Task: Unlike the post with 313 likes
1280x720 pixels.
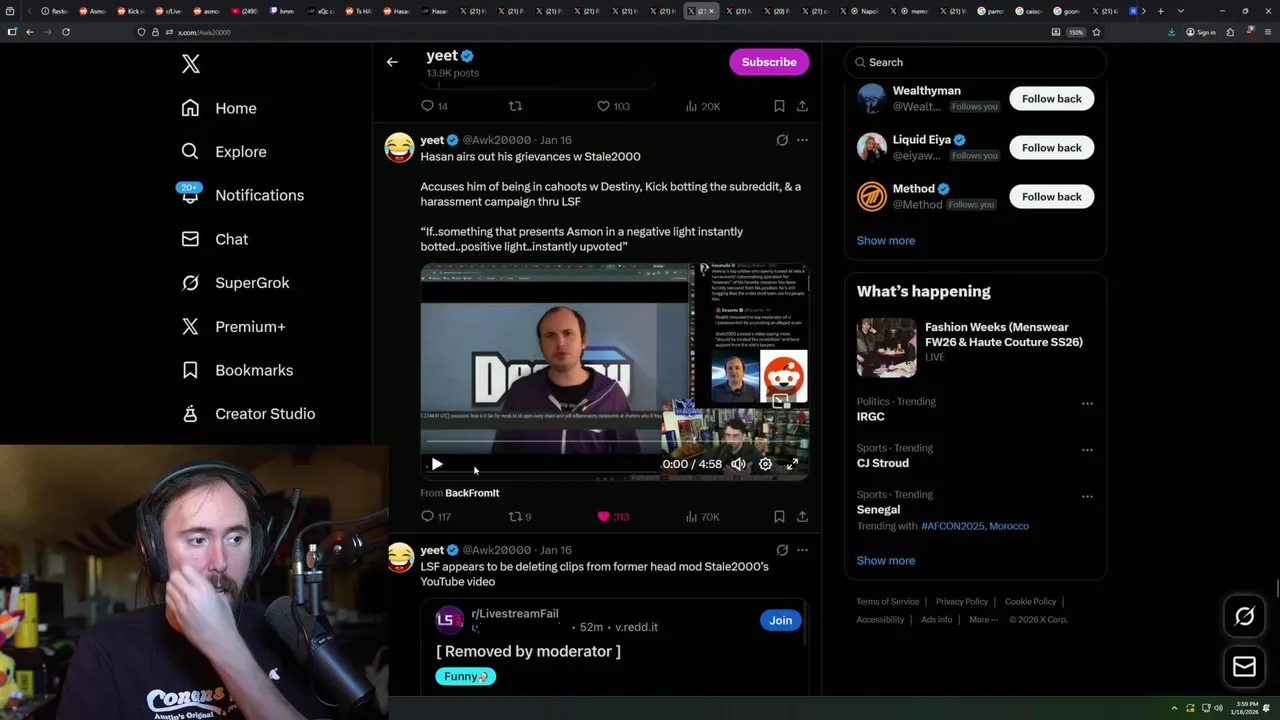Action: [x=612, y=517]
